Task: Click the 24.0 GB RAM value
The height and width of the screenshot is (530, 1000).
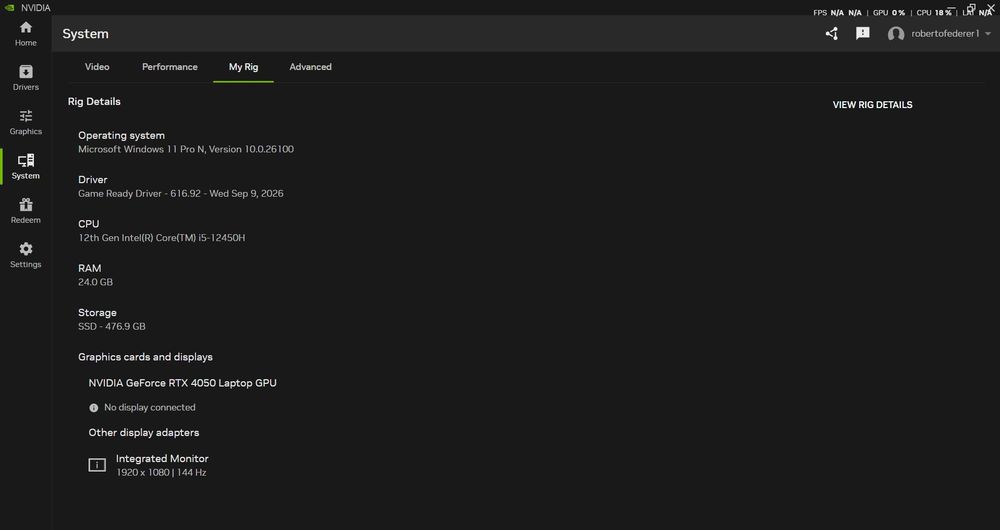Action: (x=96, y=282)
